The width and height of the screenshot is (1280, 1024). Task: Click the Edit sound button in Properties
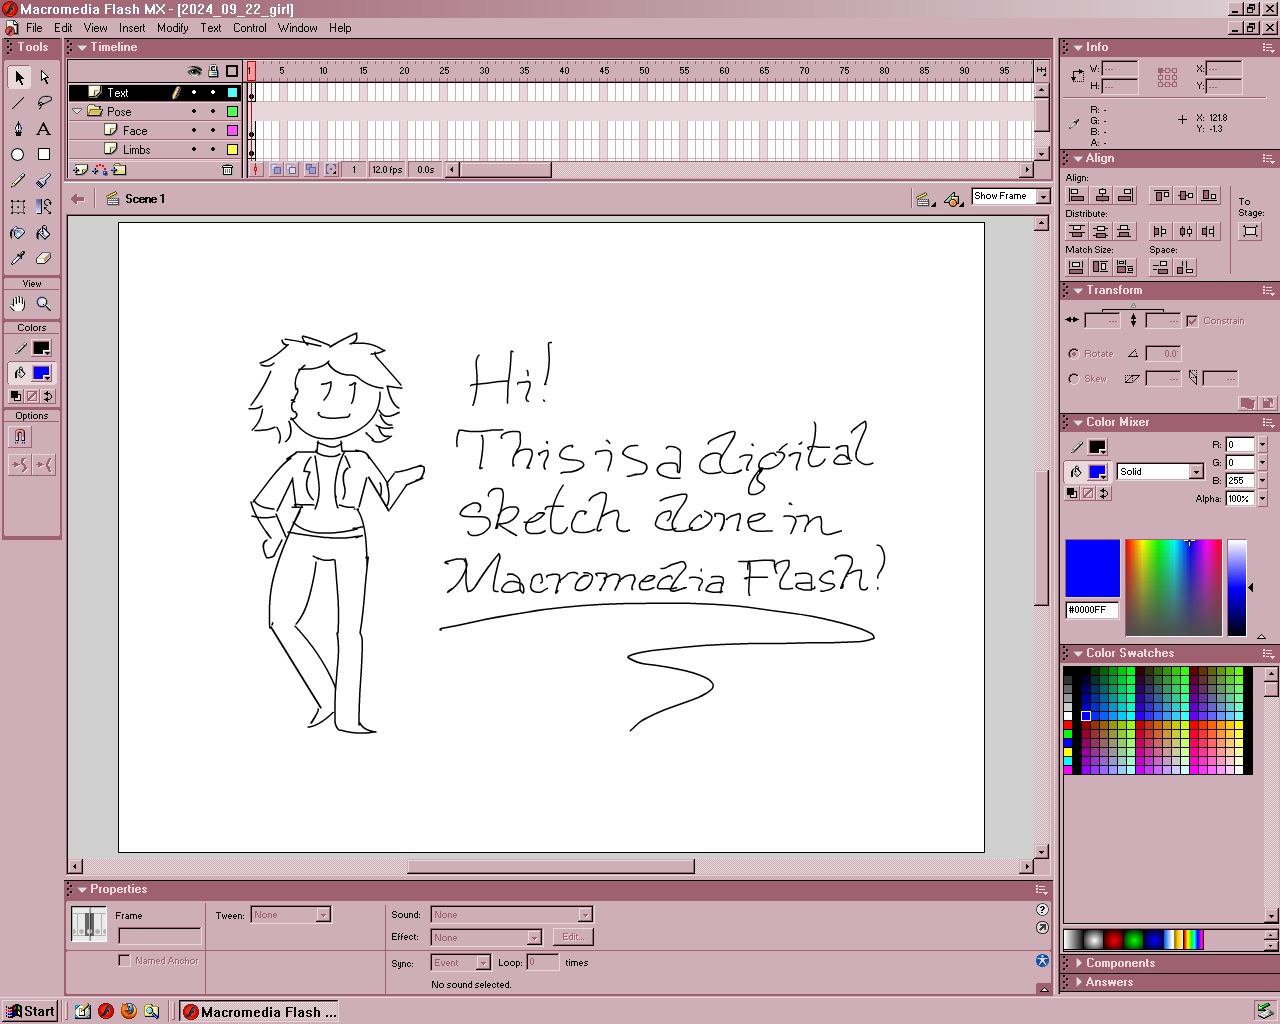573,937
